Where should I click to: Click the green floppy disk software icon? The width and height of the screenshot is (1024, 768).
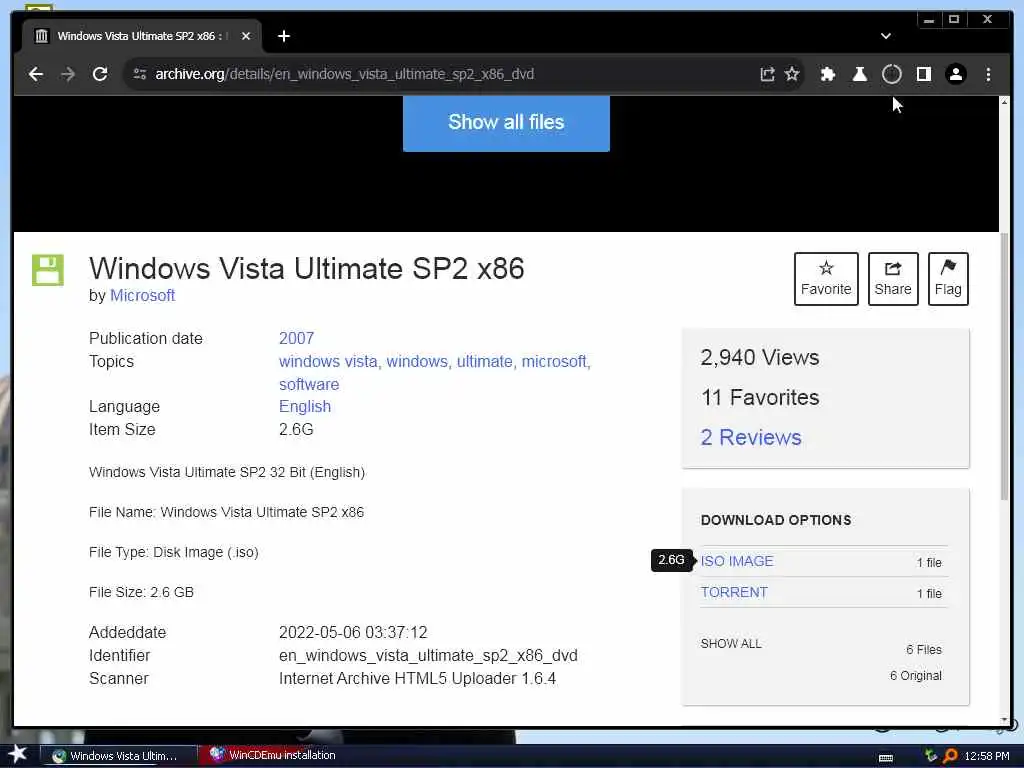click(x=48, y=270)
